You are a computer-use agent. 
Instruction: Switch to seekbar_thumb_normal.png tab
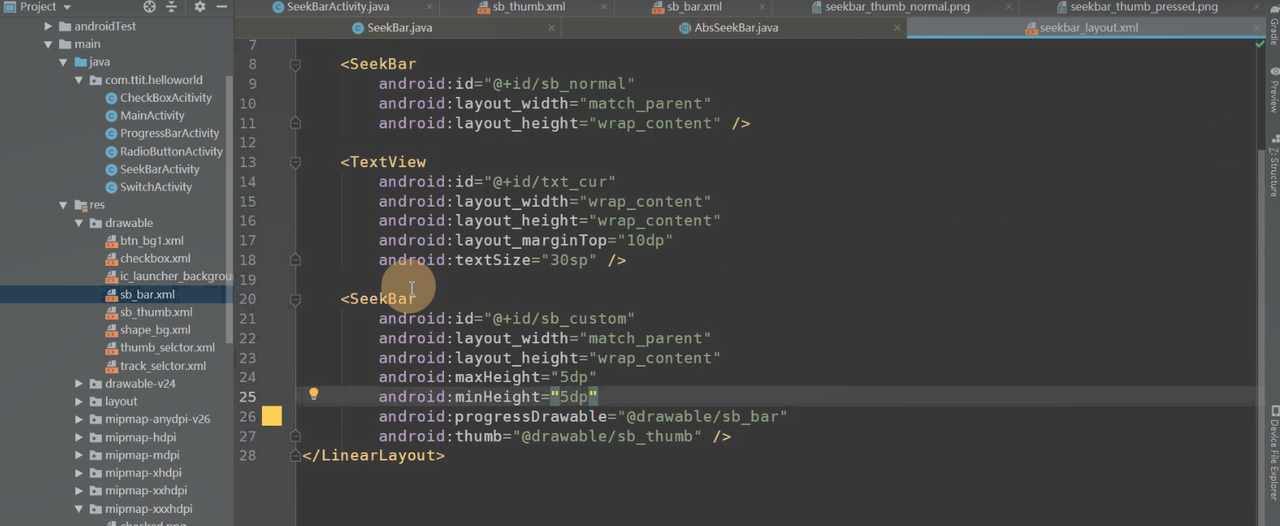coord(897,7)
